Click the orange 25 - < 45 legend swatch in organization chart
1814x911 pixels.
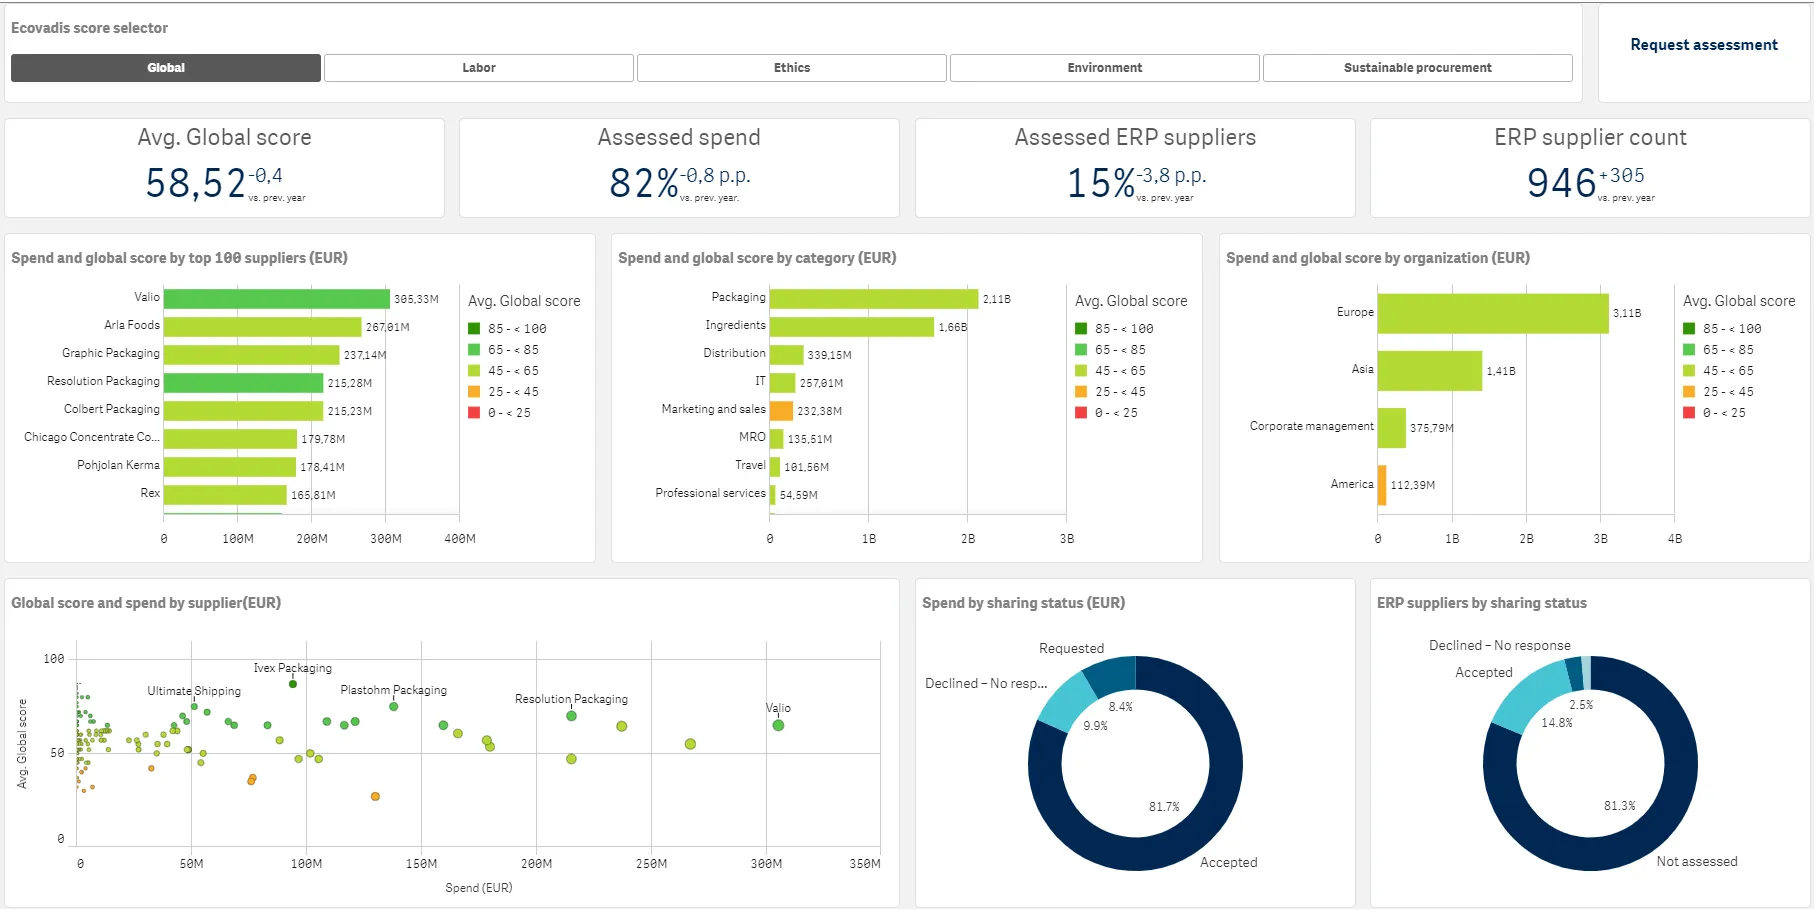1689,392
